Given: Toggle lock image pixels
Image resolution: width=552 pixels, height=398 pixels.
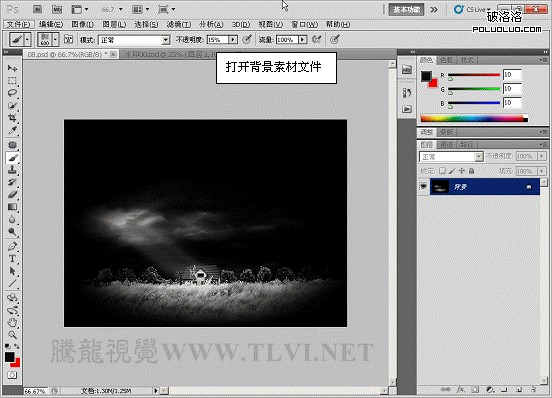Looking at the screenshot, I should click(452, 171).
